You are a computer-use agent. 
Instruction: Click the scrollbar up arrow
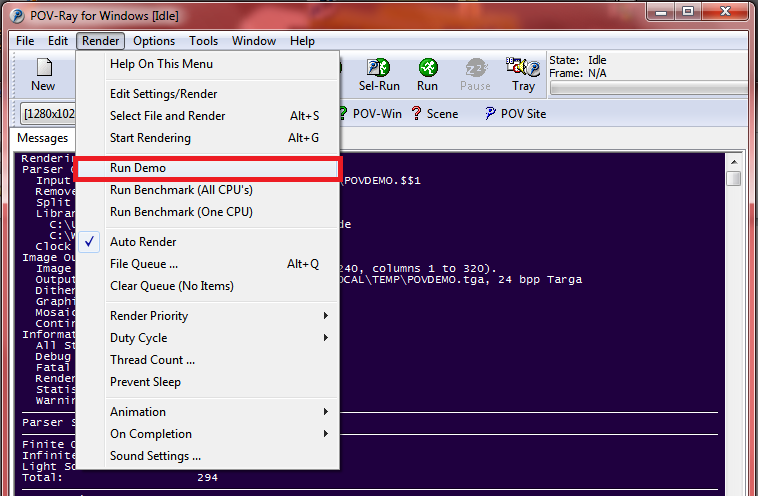click(x=733, y=162)
